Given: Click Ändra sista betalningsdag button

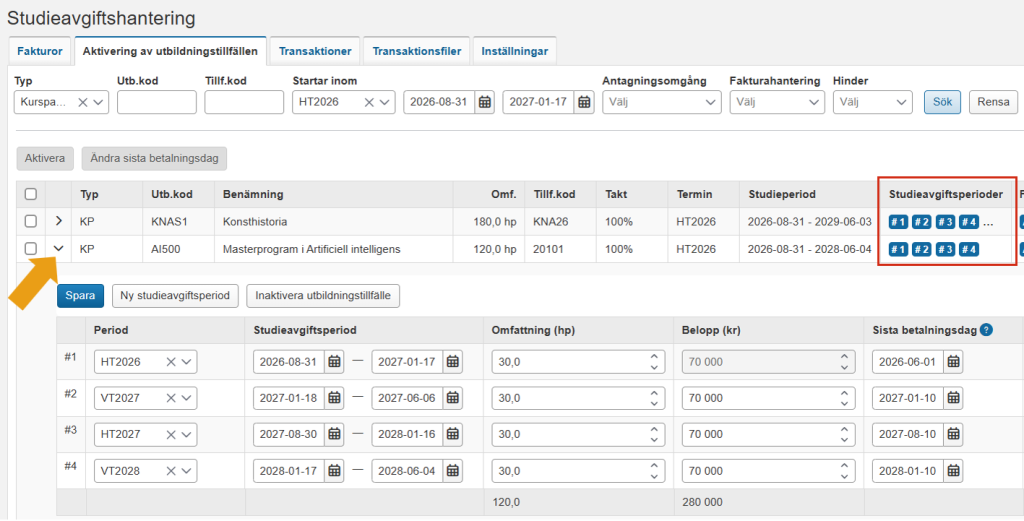Looking at the screenshot, I should coord(154,159).
